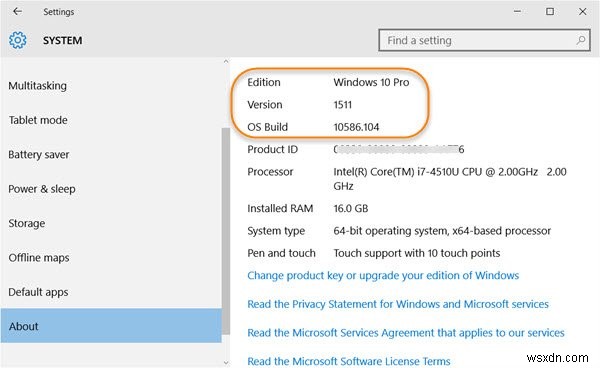Focus the Find a setting box

point(484,40)
